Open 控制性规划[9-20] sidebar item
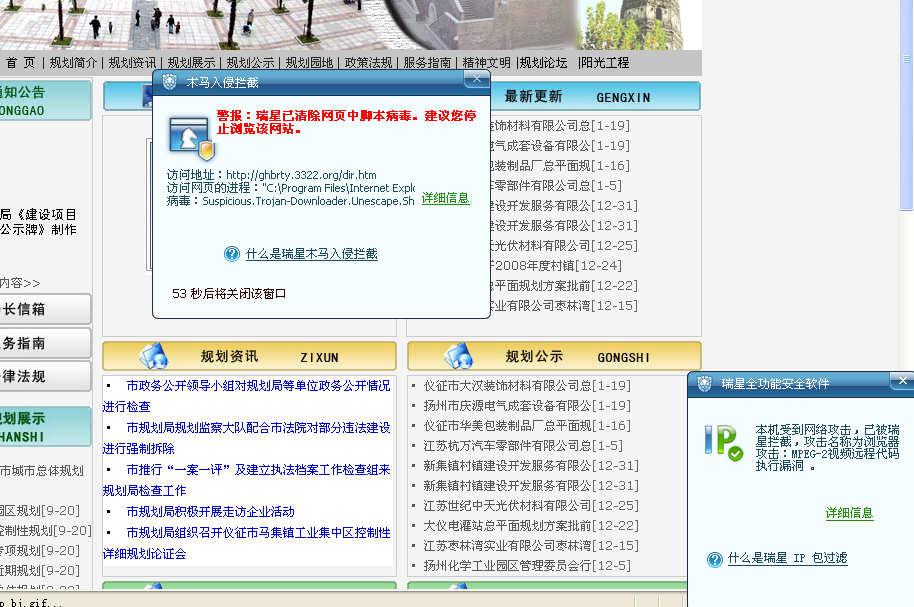This screenshot has height=607, width=914. click(x=46, y=530)
